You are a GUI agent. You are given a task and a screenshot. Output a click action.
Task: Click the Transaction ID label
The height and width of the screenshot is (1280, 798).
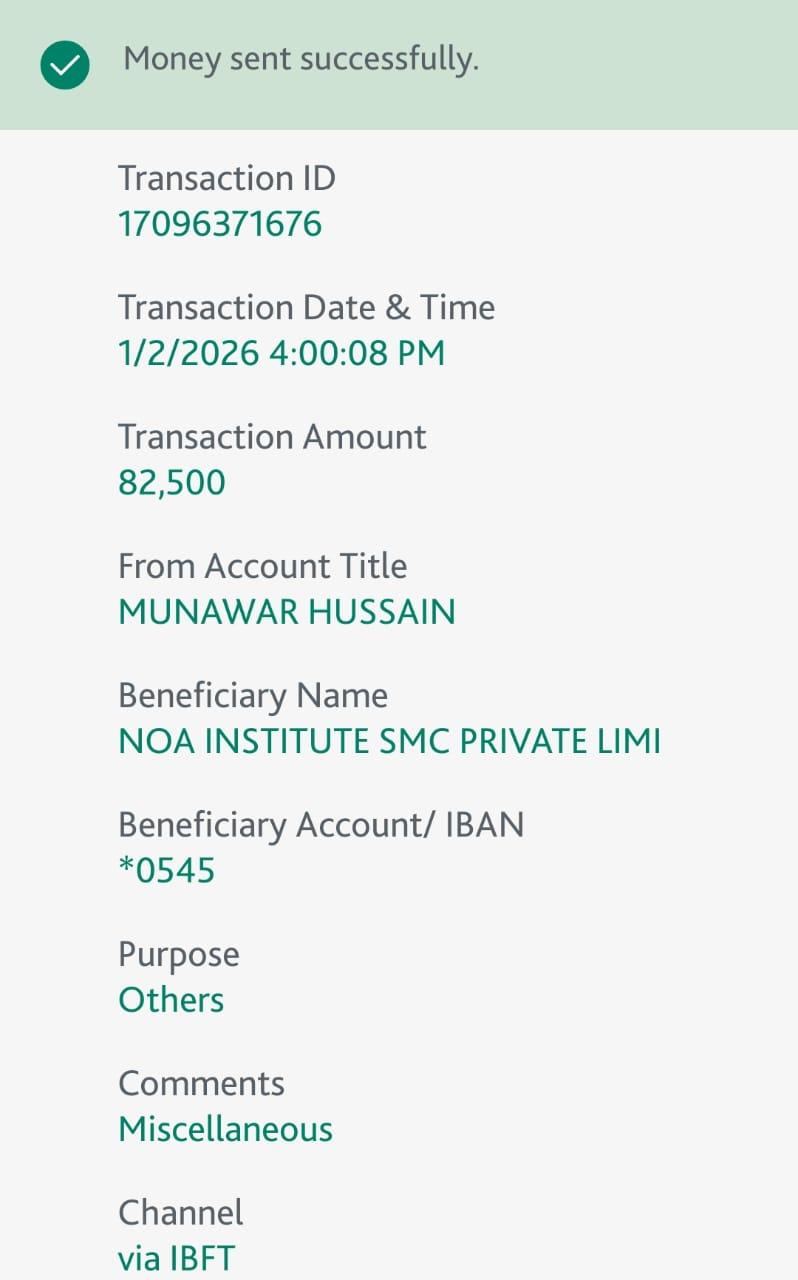[227, 179]
